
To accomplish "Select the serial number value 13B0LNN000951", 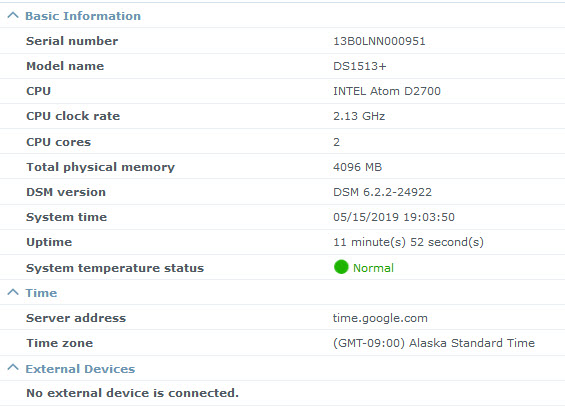I will pos(379,41).
